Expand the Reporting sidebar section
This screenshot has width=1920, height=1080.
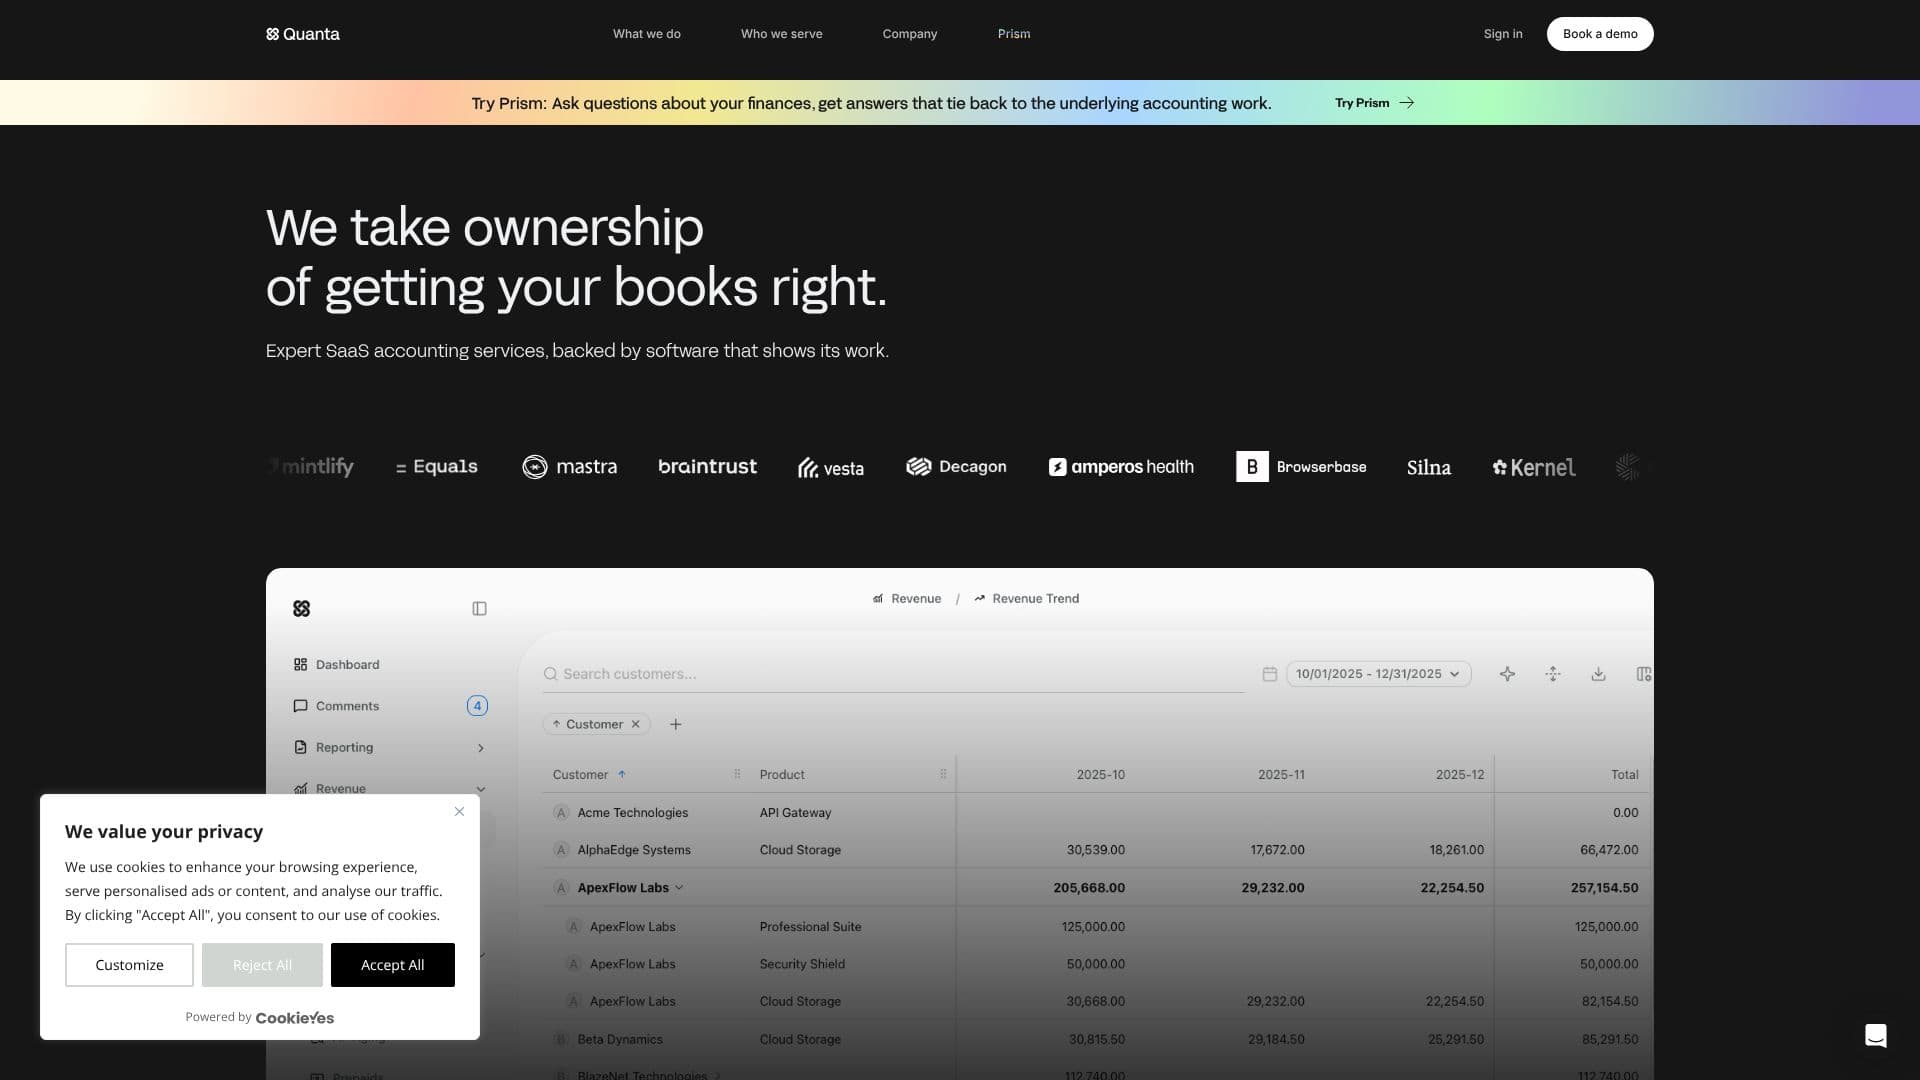(x=480, y=748)
